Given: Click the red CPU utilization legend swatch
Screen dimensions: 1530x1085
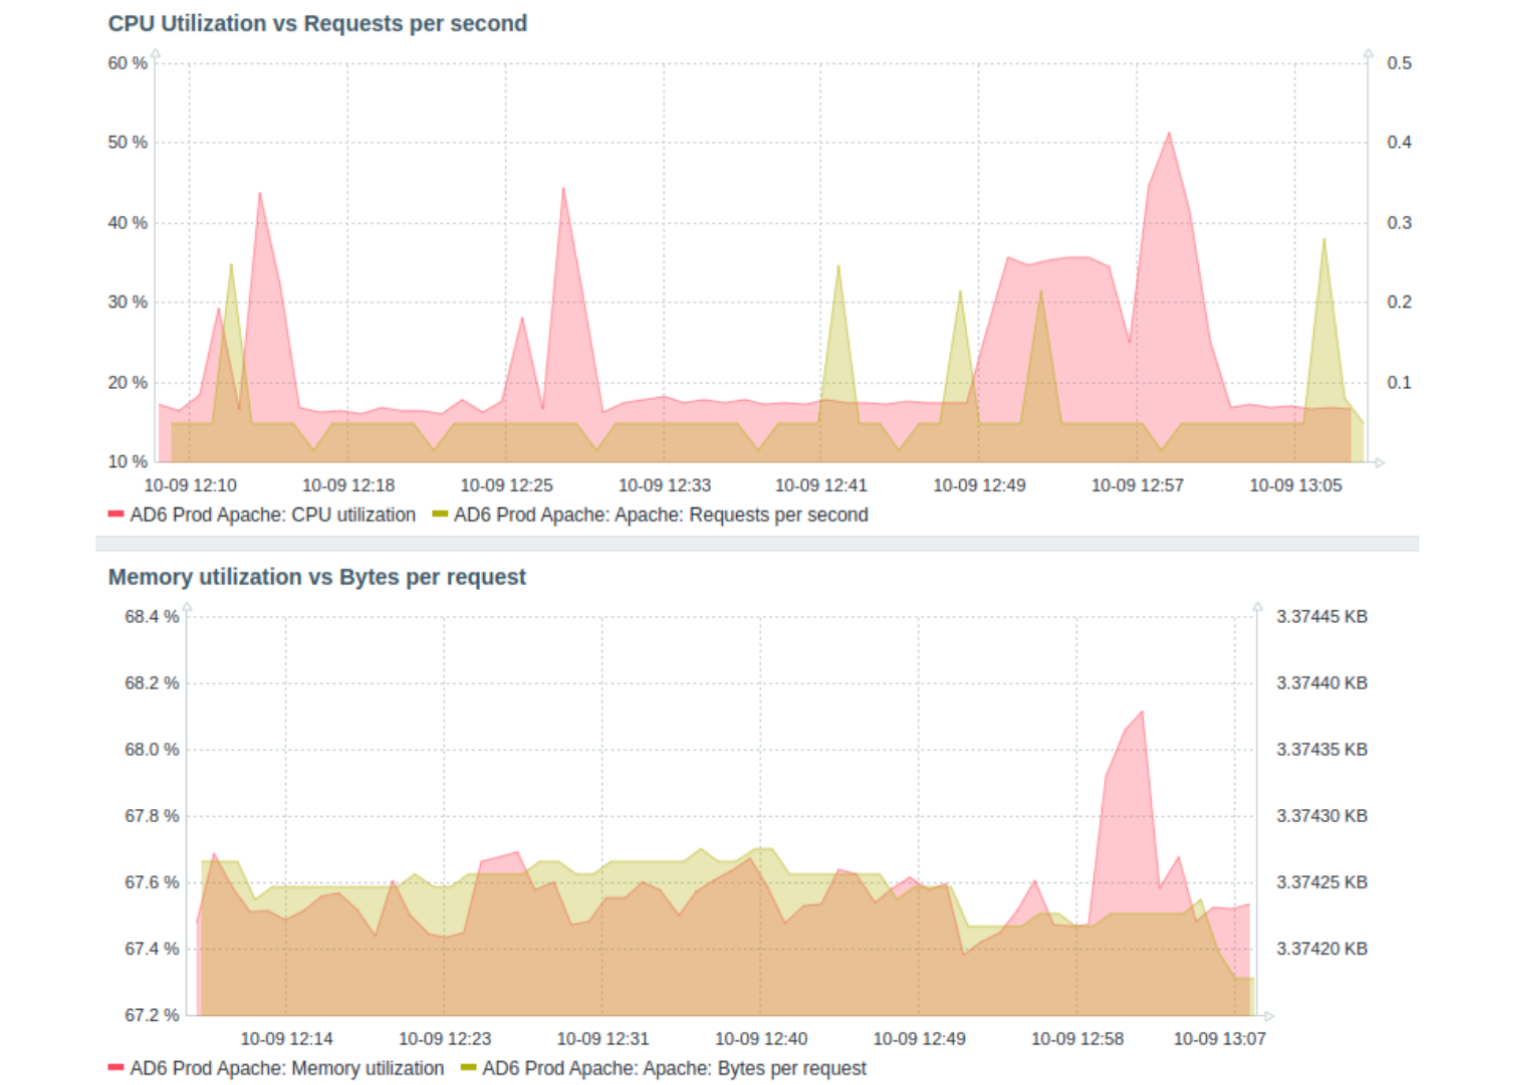Looking at the screenshot, I should point(116,514).
